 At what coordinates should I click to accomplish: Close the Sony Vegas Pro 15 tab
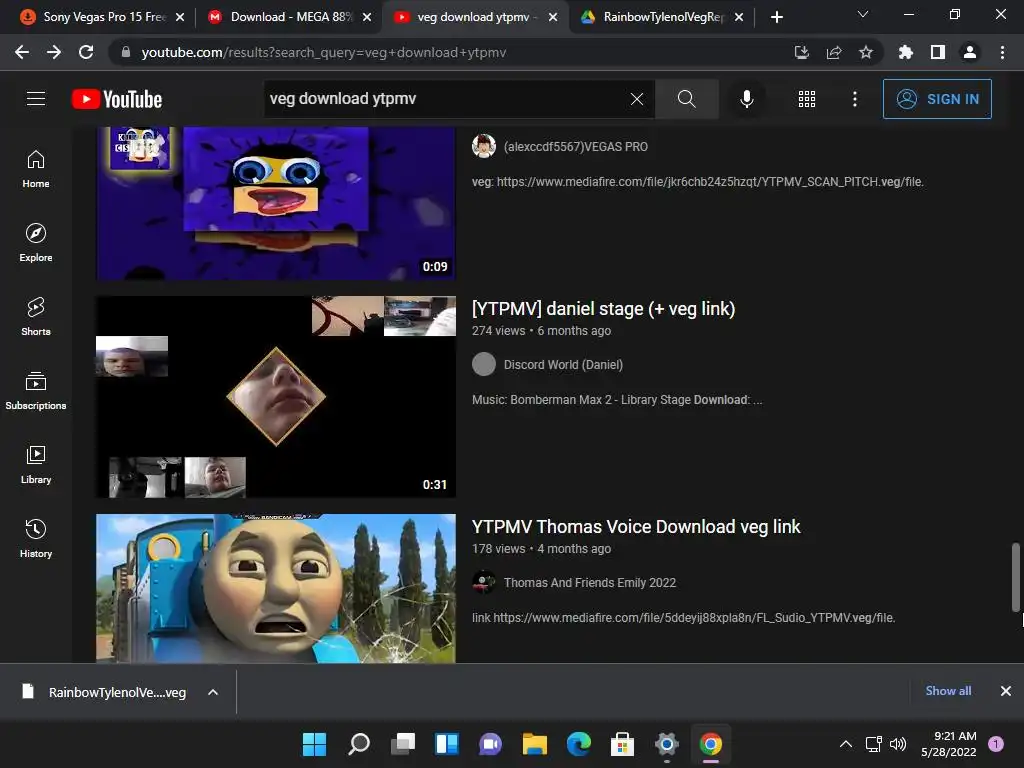click(x=180, y=17)
